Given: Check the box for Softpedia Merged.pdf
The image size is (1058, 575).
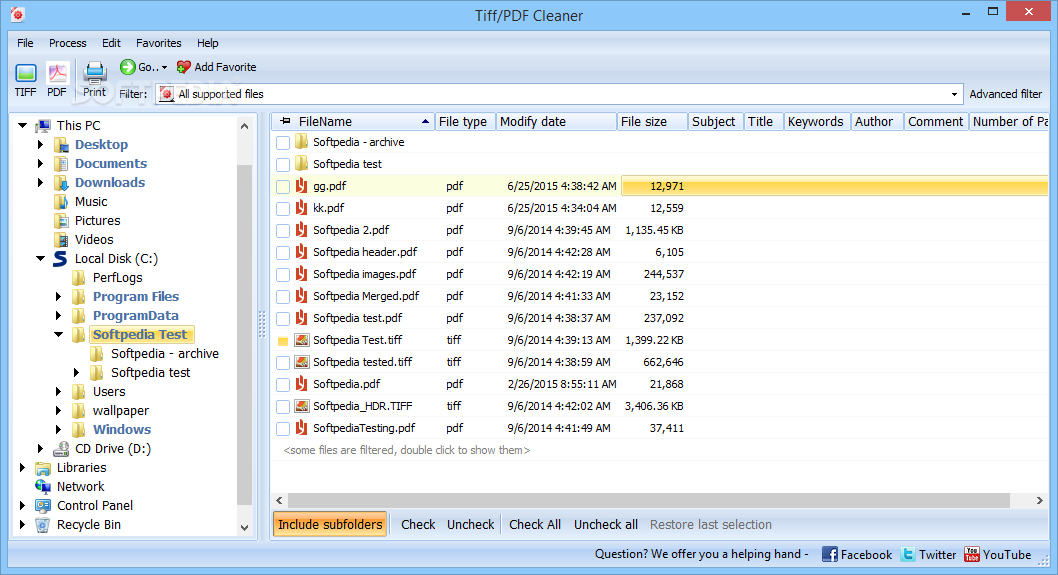Looking at the screenshot, I should [x=283, y=296].
